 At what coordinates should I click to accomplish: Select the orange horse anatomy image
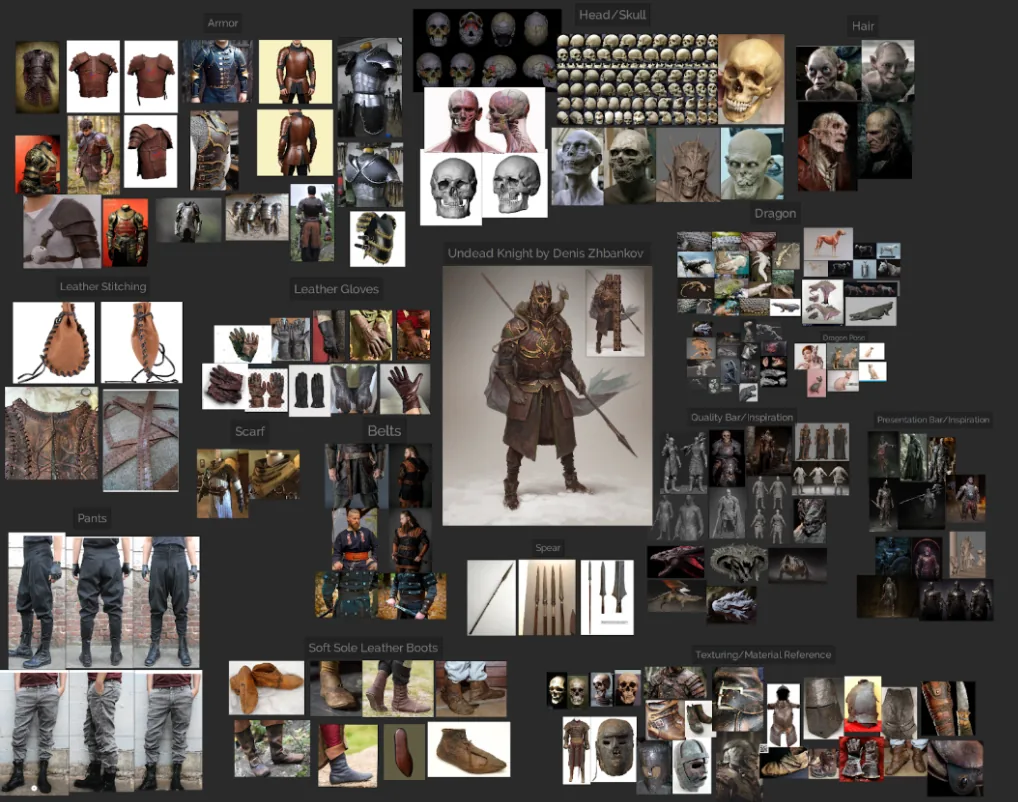[828, 244]
